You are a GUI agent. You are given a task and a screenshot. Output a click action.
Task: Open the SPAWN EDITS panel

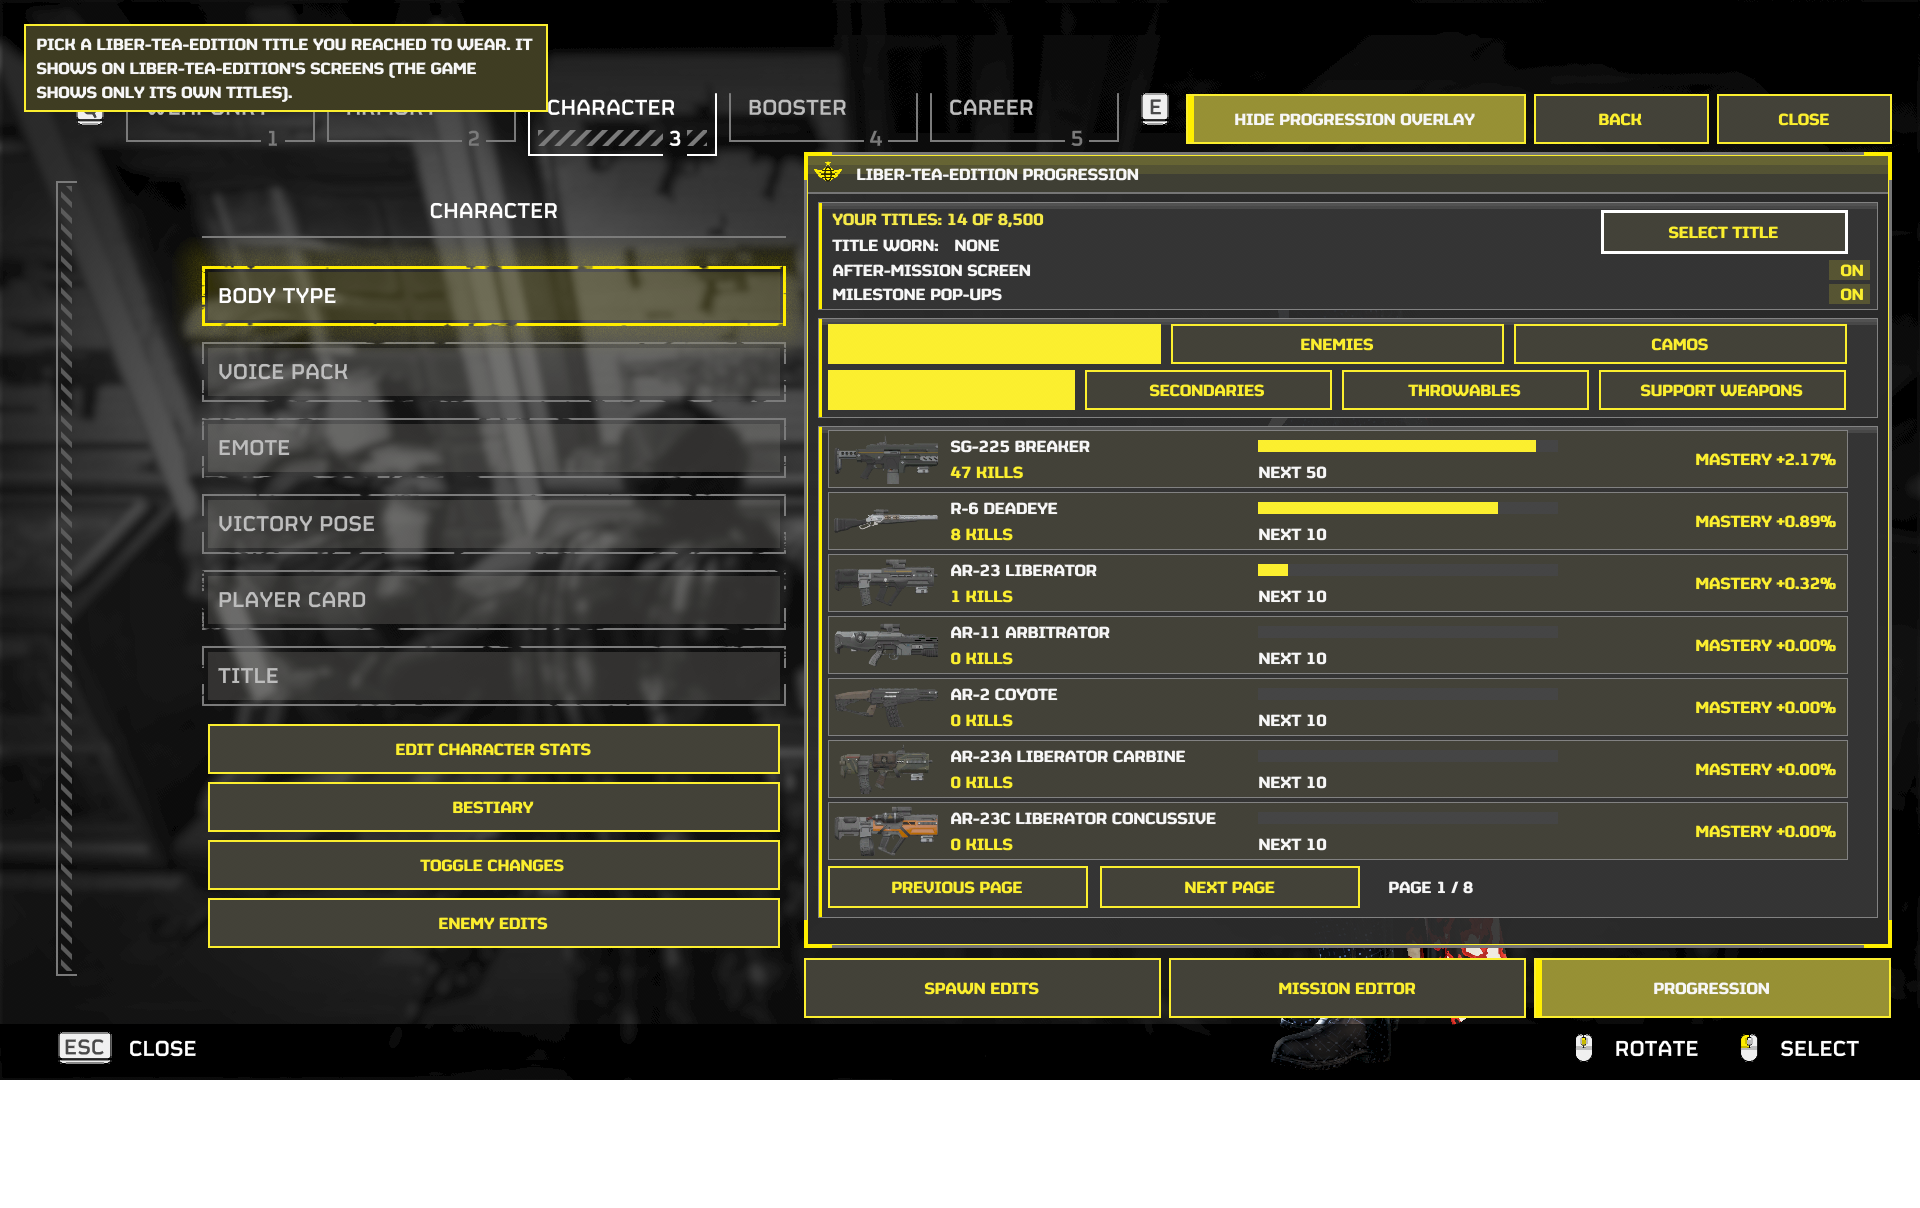tap(982, 988)
